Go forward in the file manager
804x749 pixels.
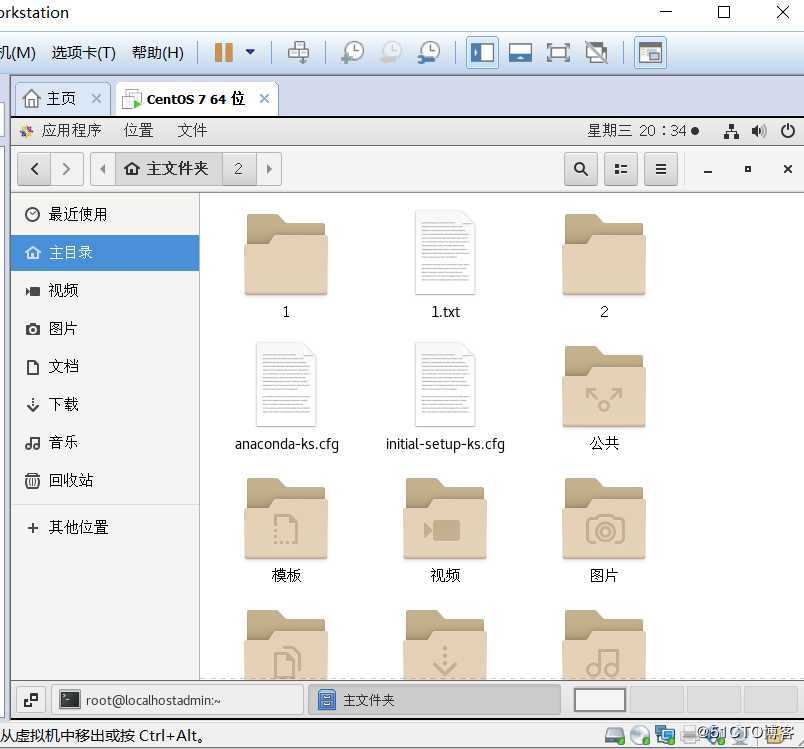tap(67, 169)
